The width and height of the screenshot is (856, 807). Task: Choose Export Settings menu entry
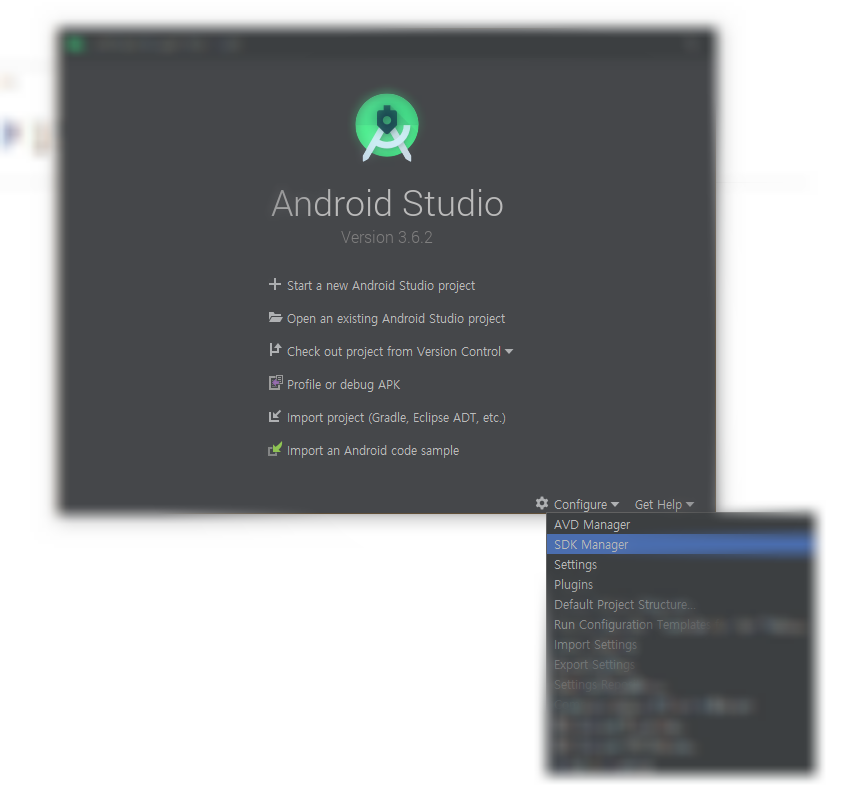pyautogui.click(x=680, y=665)
